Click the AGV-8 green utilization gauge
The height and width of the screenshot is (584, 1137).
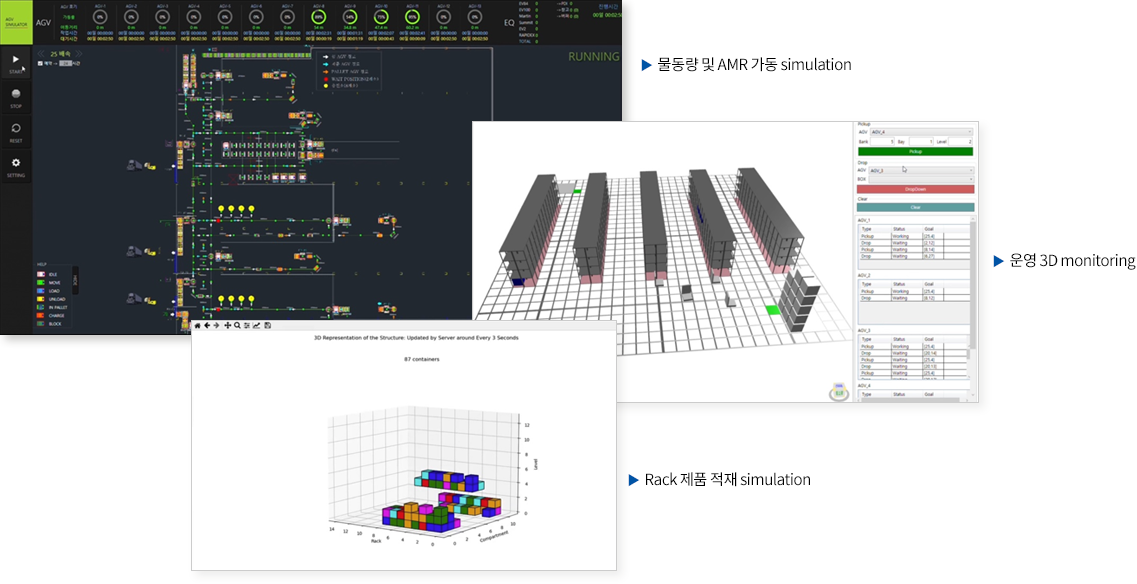coord(318,16)
